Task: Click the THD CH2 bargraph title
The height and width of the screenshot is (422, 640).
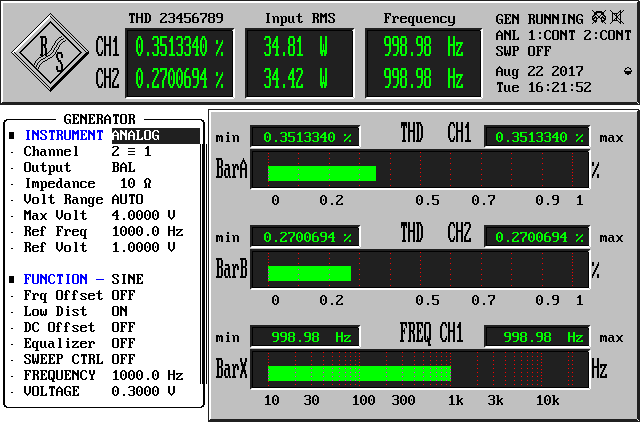Action: tap(436, 233)
